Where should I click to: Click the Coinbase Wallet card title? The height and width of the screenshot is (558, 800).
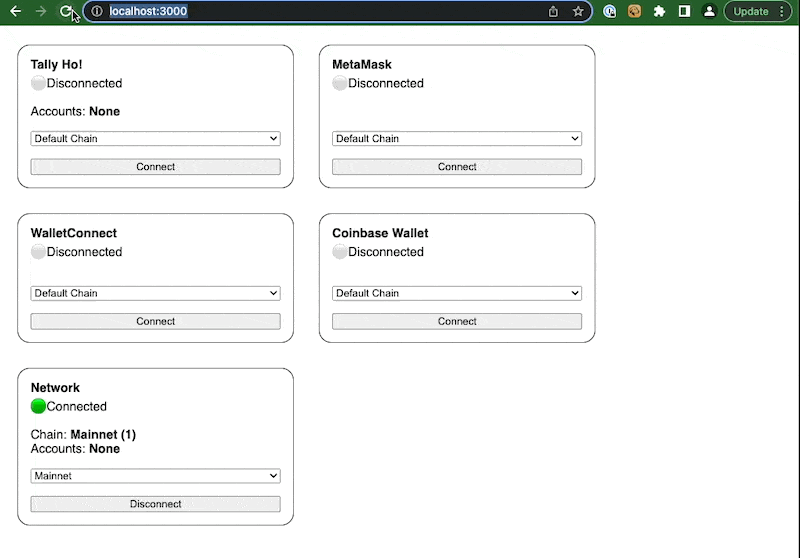[380, 233]
